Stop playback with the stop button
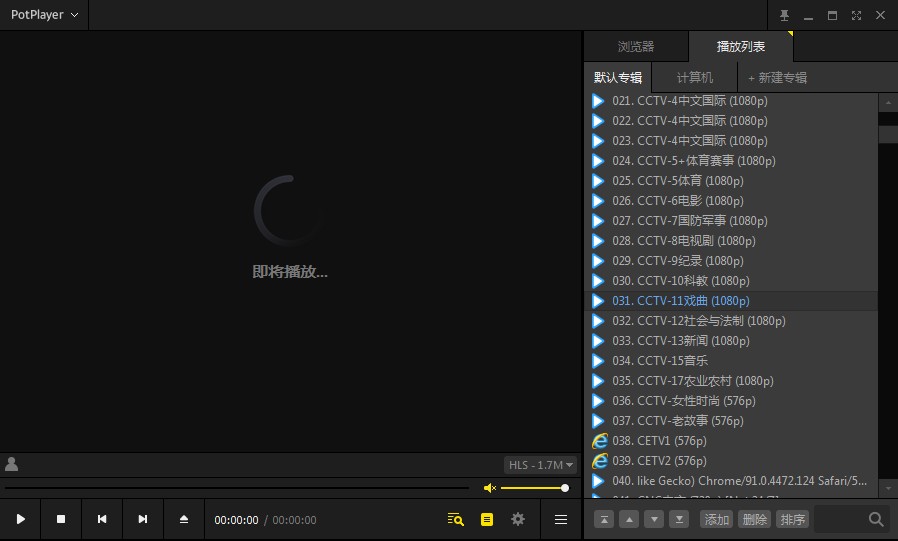 [61, 519]
